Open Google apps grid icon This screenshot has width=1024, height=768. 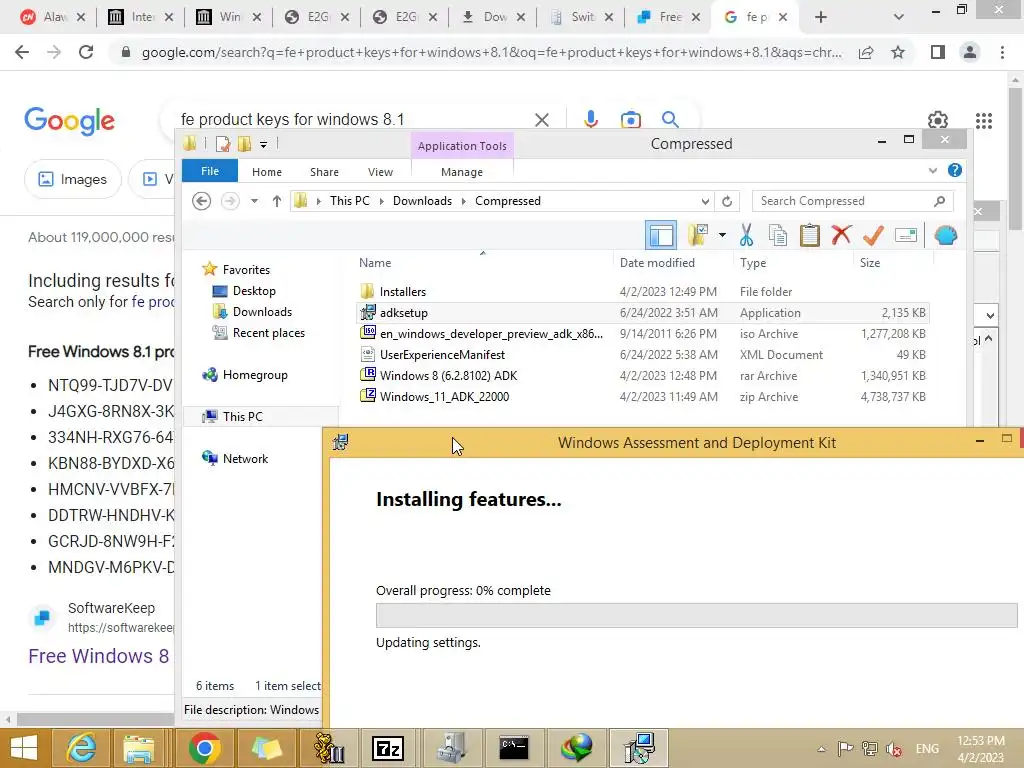(x=984, y=120)
